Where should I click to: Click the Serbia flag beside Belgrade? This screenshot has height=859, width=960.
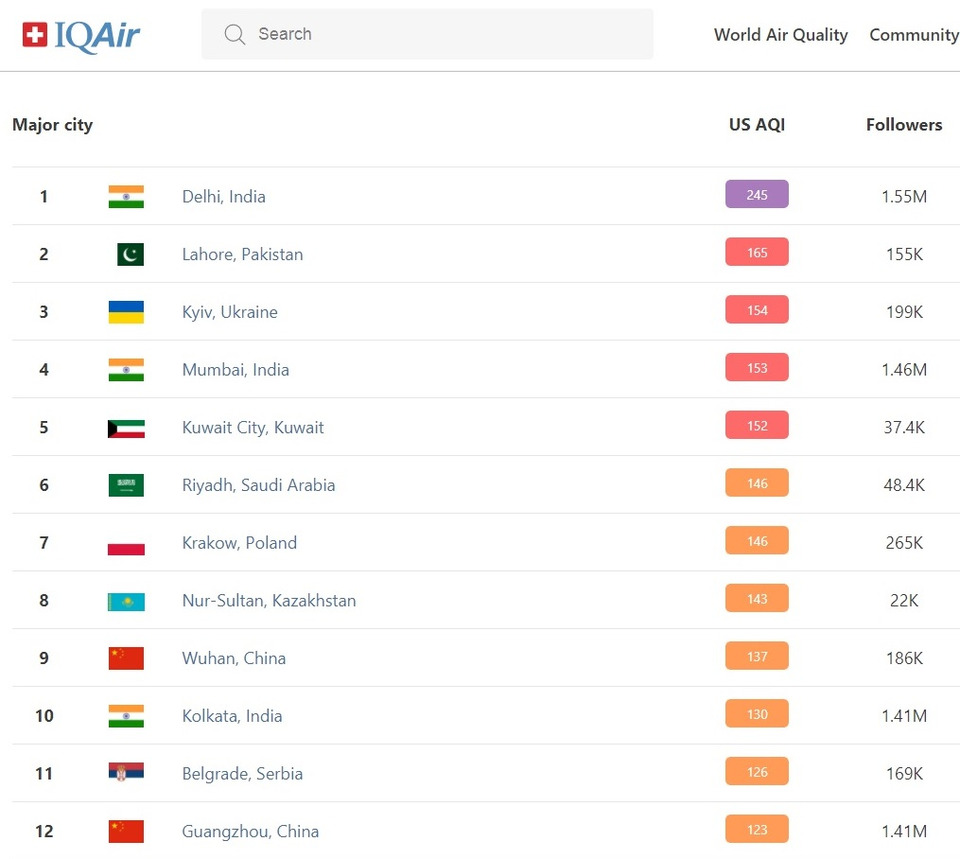pyautogui.click(x=126, y=774)
